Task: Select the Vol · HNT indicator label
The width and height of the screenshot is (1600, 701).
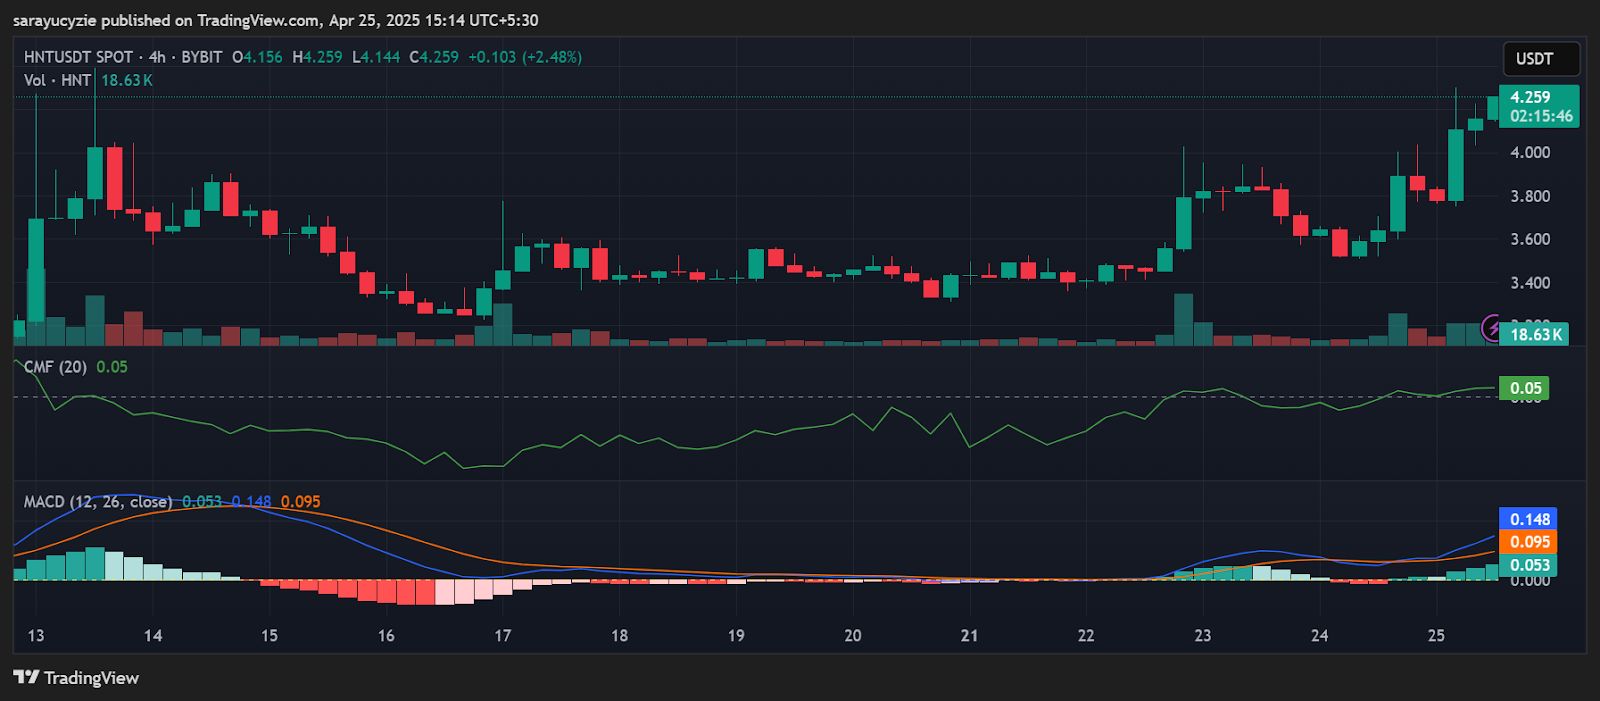Action: click(x=57, y=80)
